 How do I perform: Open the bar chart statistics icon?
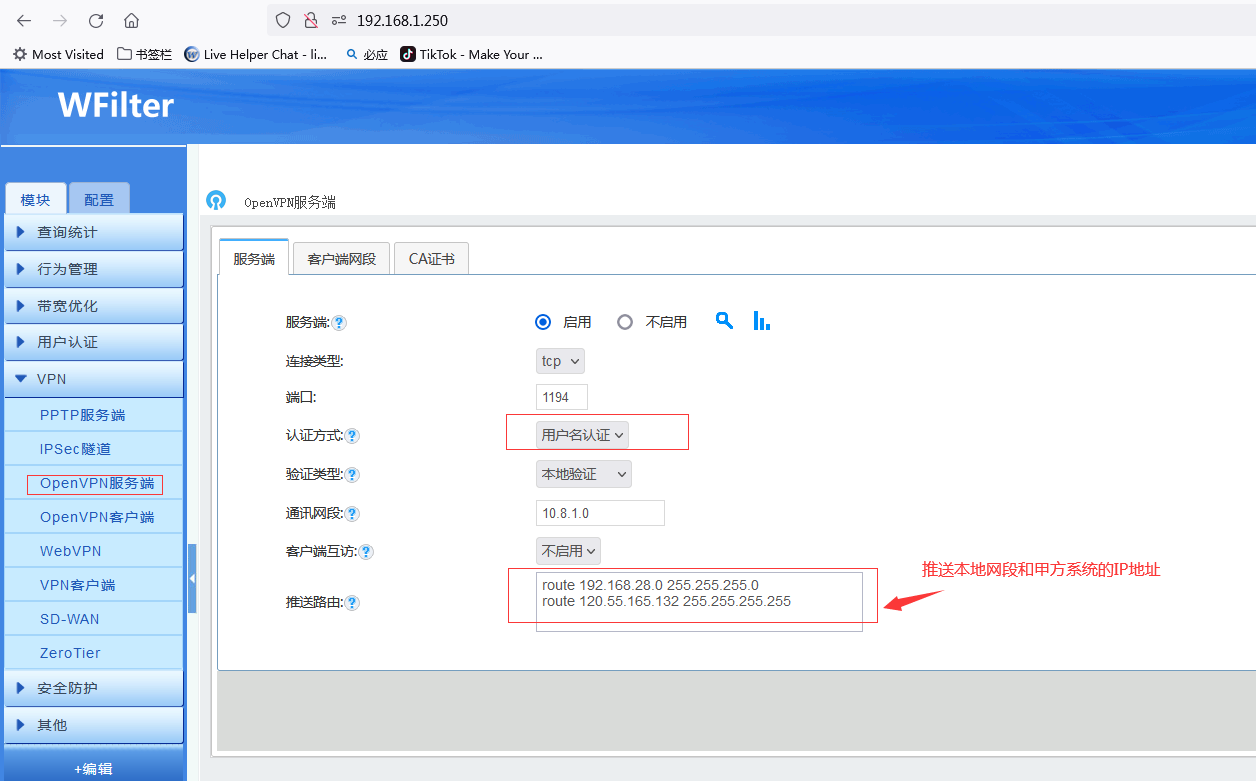[762, 321]
